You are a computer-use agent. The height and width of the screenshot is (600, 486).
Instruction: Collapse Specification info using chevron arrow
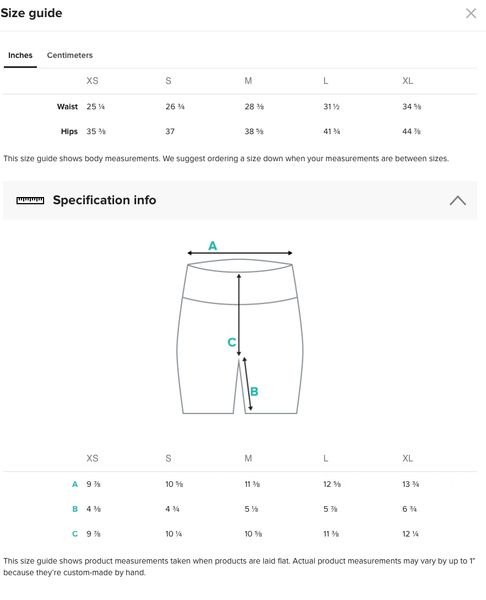tap(458, 201)
